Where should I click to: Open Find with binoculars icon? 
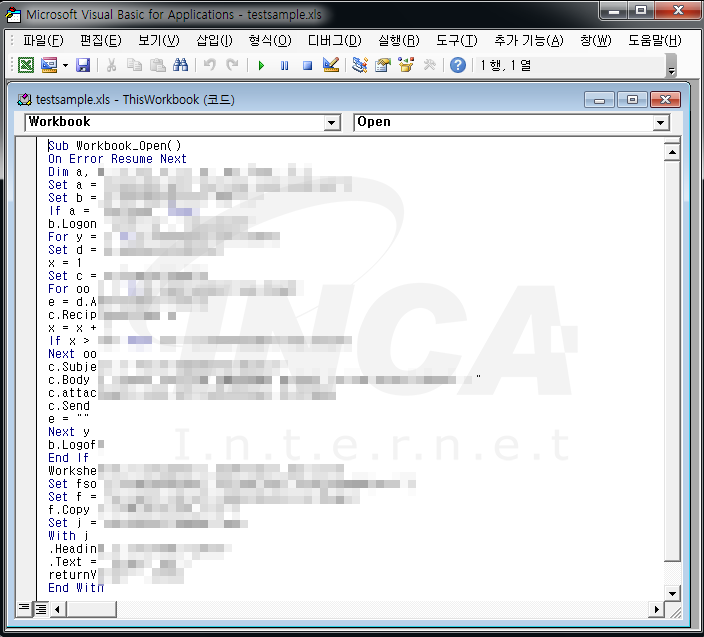click(x=180, y=66)
